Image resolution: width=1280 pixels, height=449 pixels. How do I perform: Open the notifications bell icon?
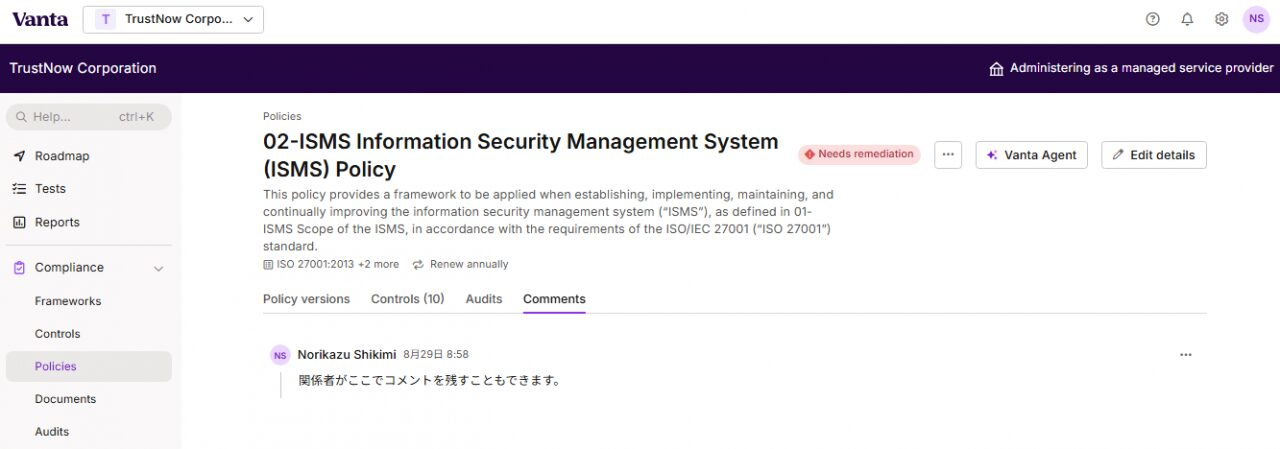click(1187, 19)
